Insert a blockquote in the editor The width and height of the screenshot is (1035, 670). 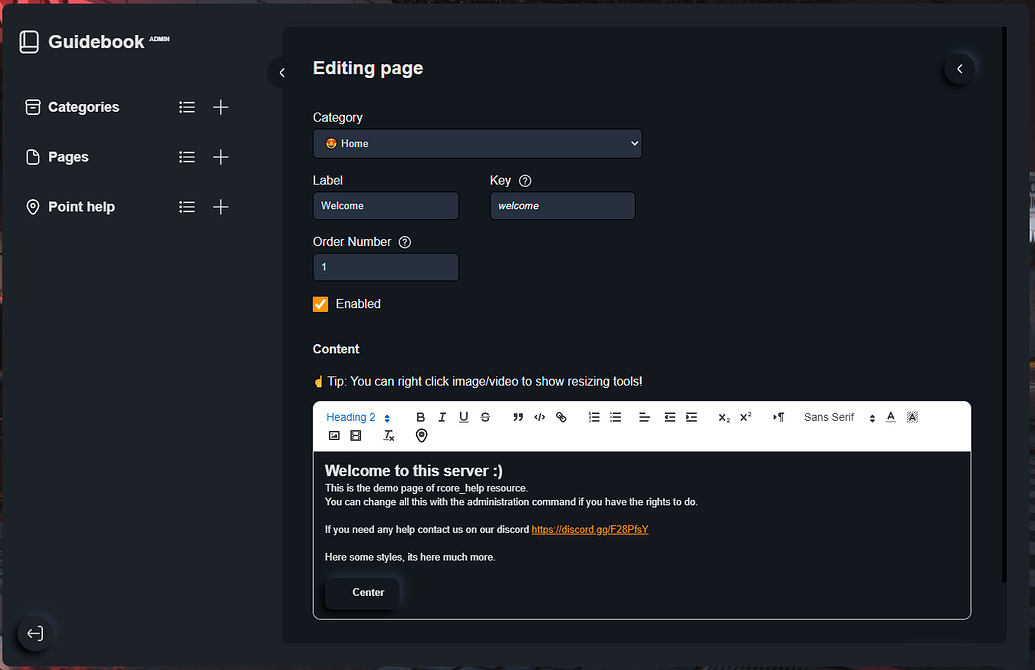518,417
